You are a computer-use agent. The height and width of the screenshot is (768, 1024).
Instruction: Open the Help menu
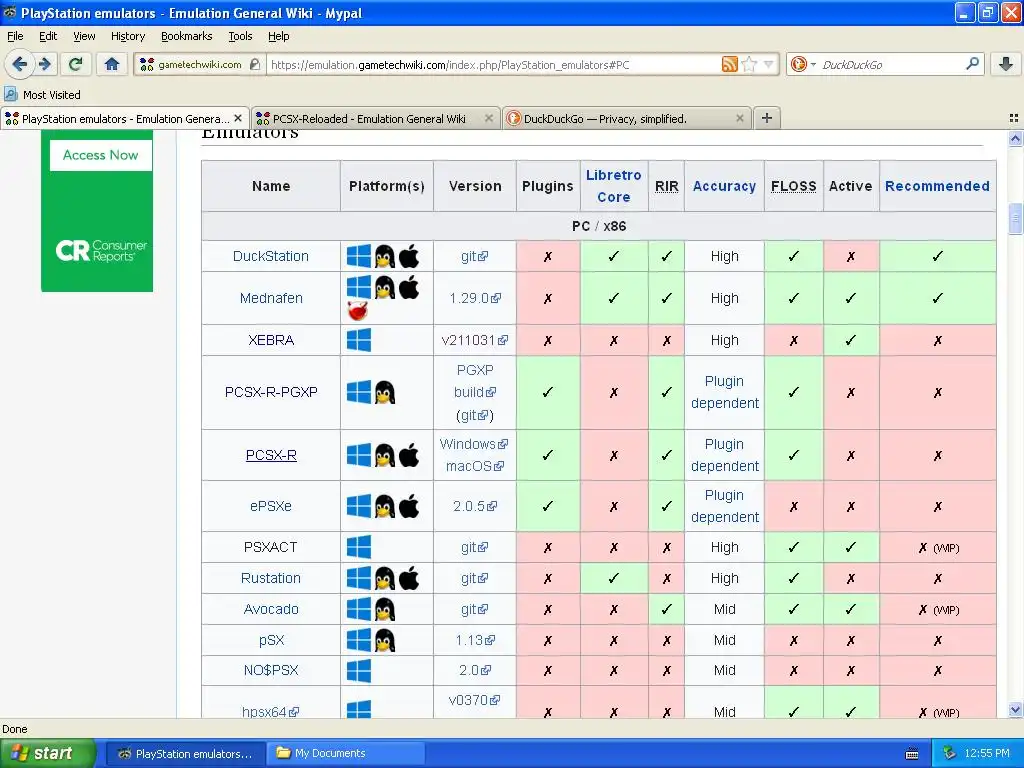(x=278, y=36)
